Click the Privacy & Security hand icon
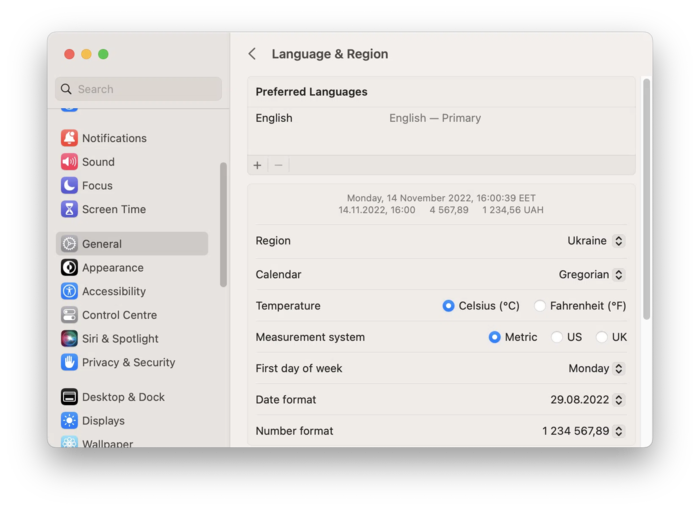700x510 pixels. (69, 362)
